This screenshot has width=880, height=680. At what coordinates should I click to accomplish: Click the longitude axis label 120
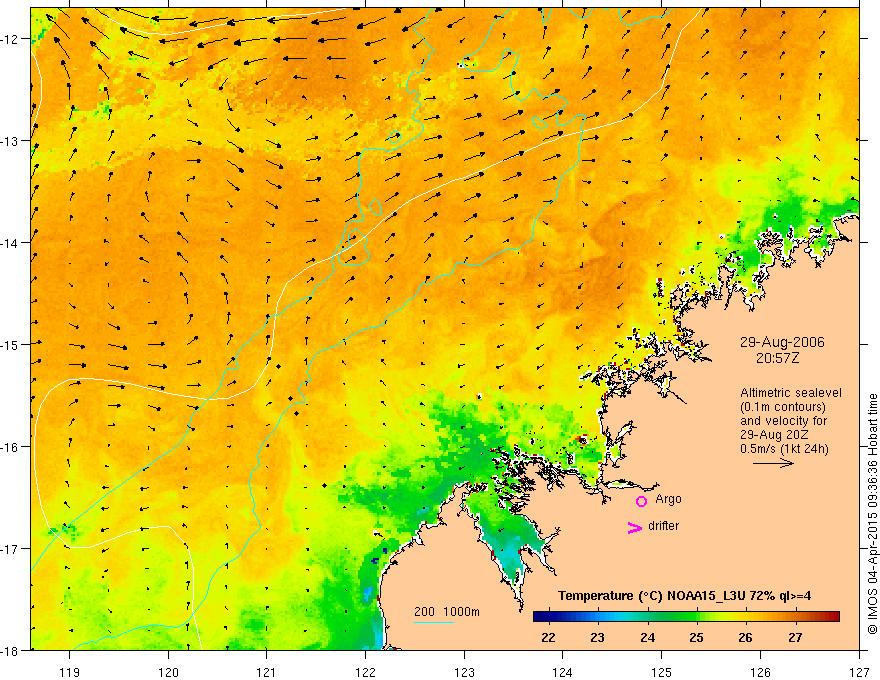[x=168, y=672]
